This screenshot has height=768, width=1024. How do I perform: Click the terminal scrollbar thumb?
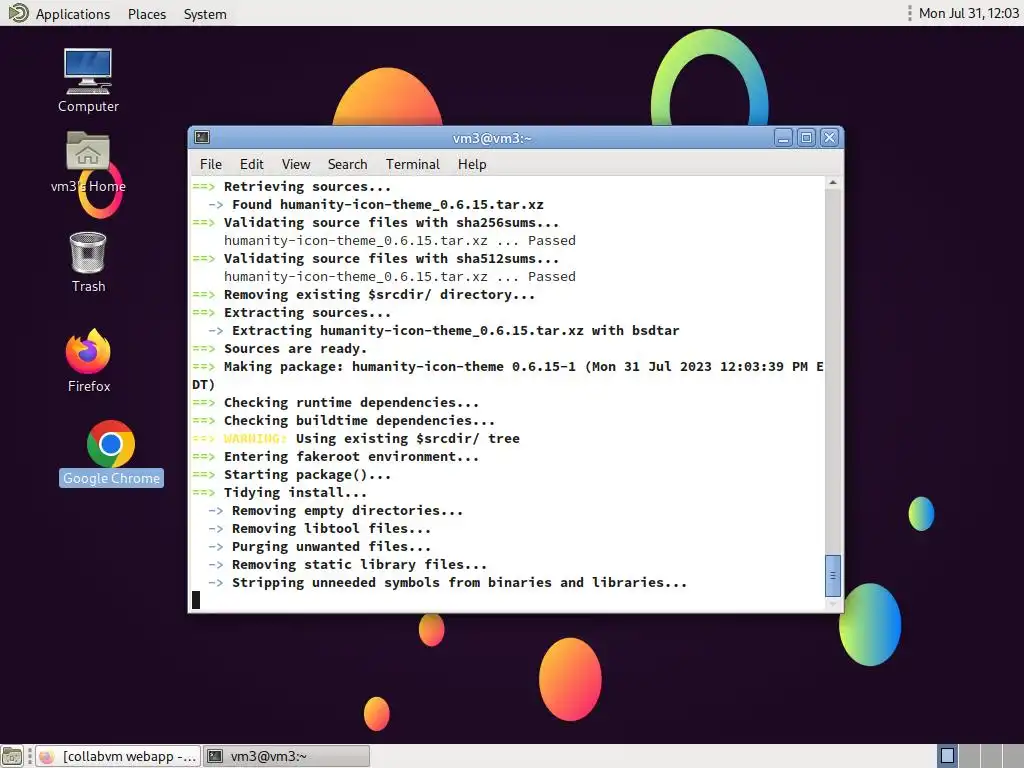pos(833,575)
